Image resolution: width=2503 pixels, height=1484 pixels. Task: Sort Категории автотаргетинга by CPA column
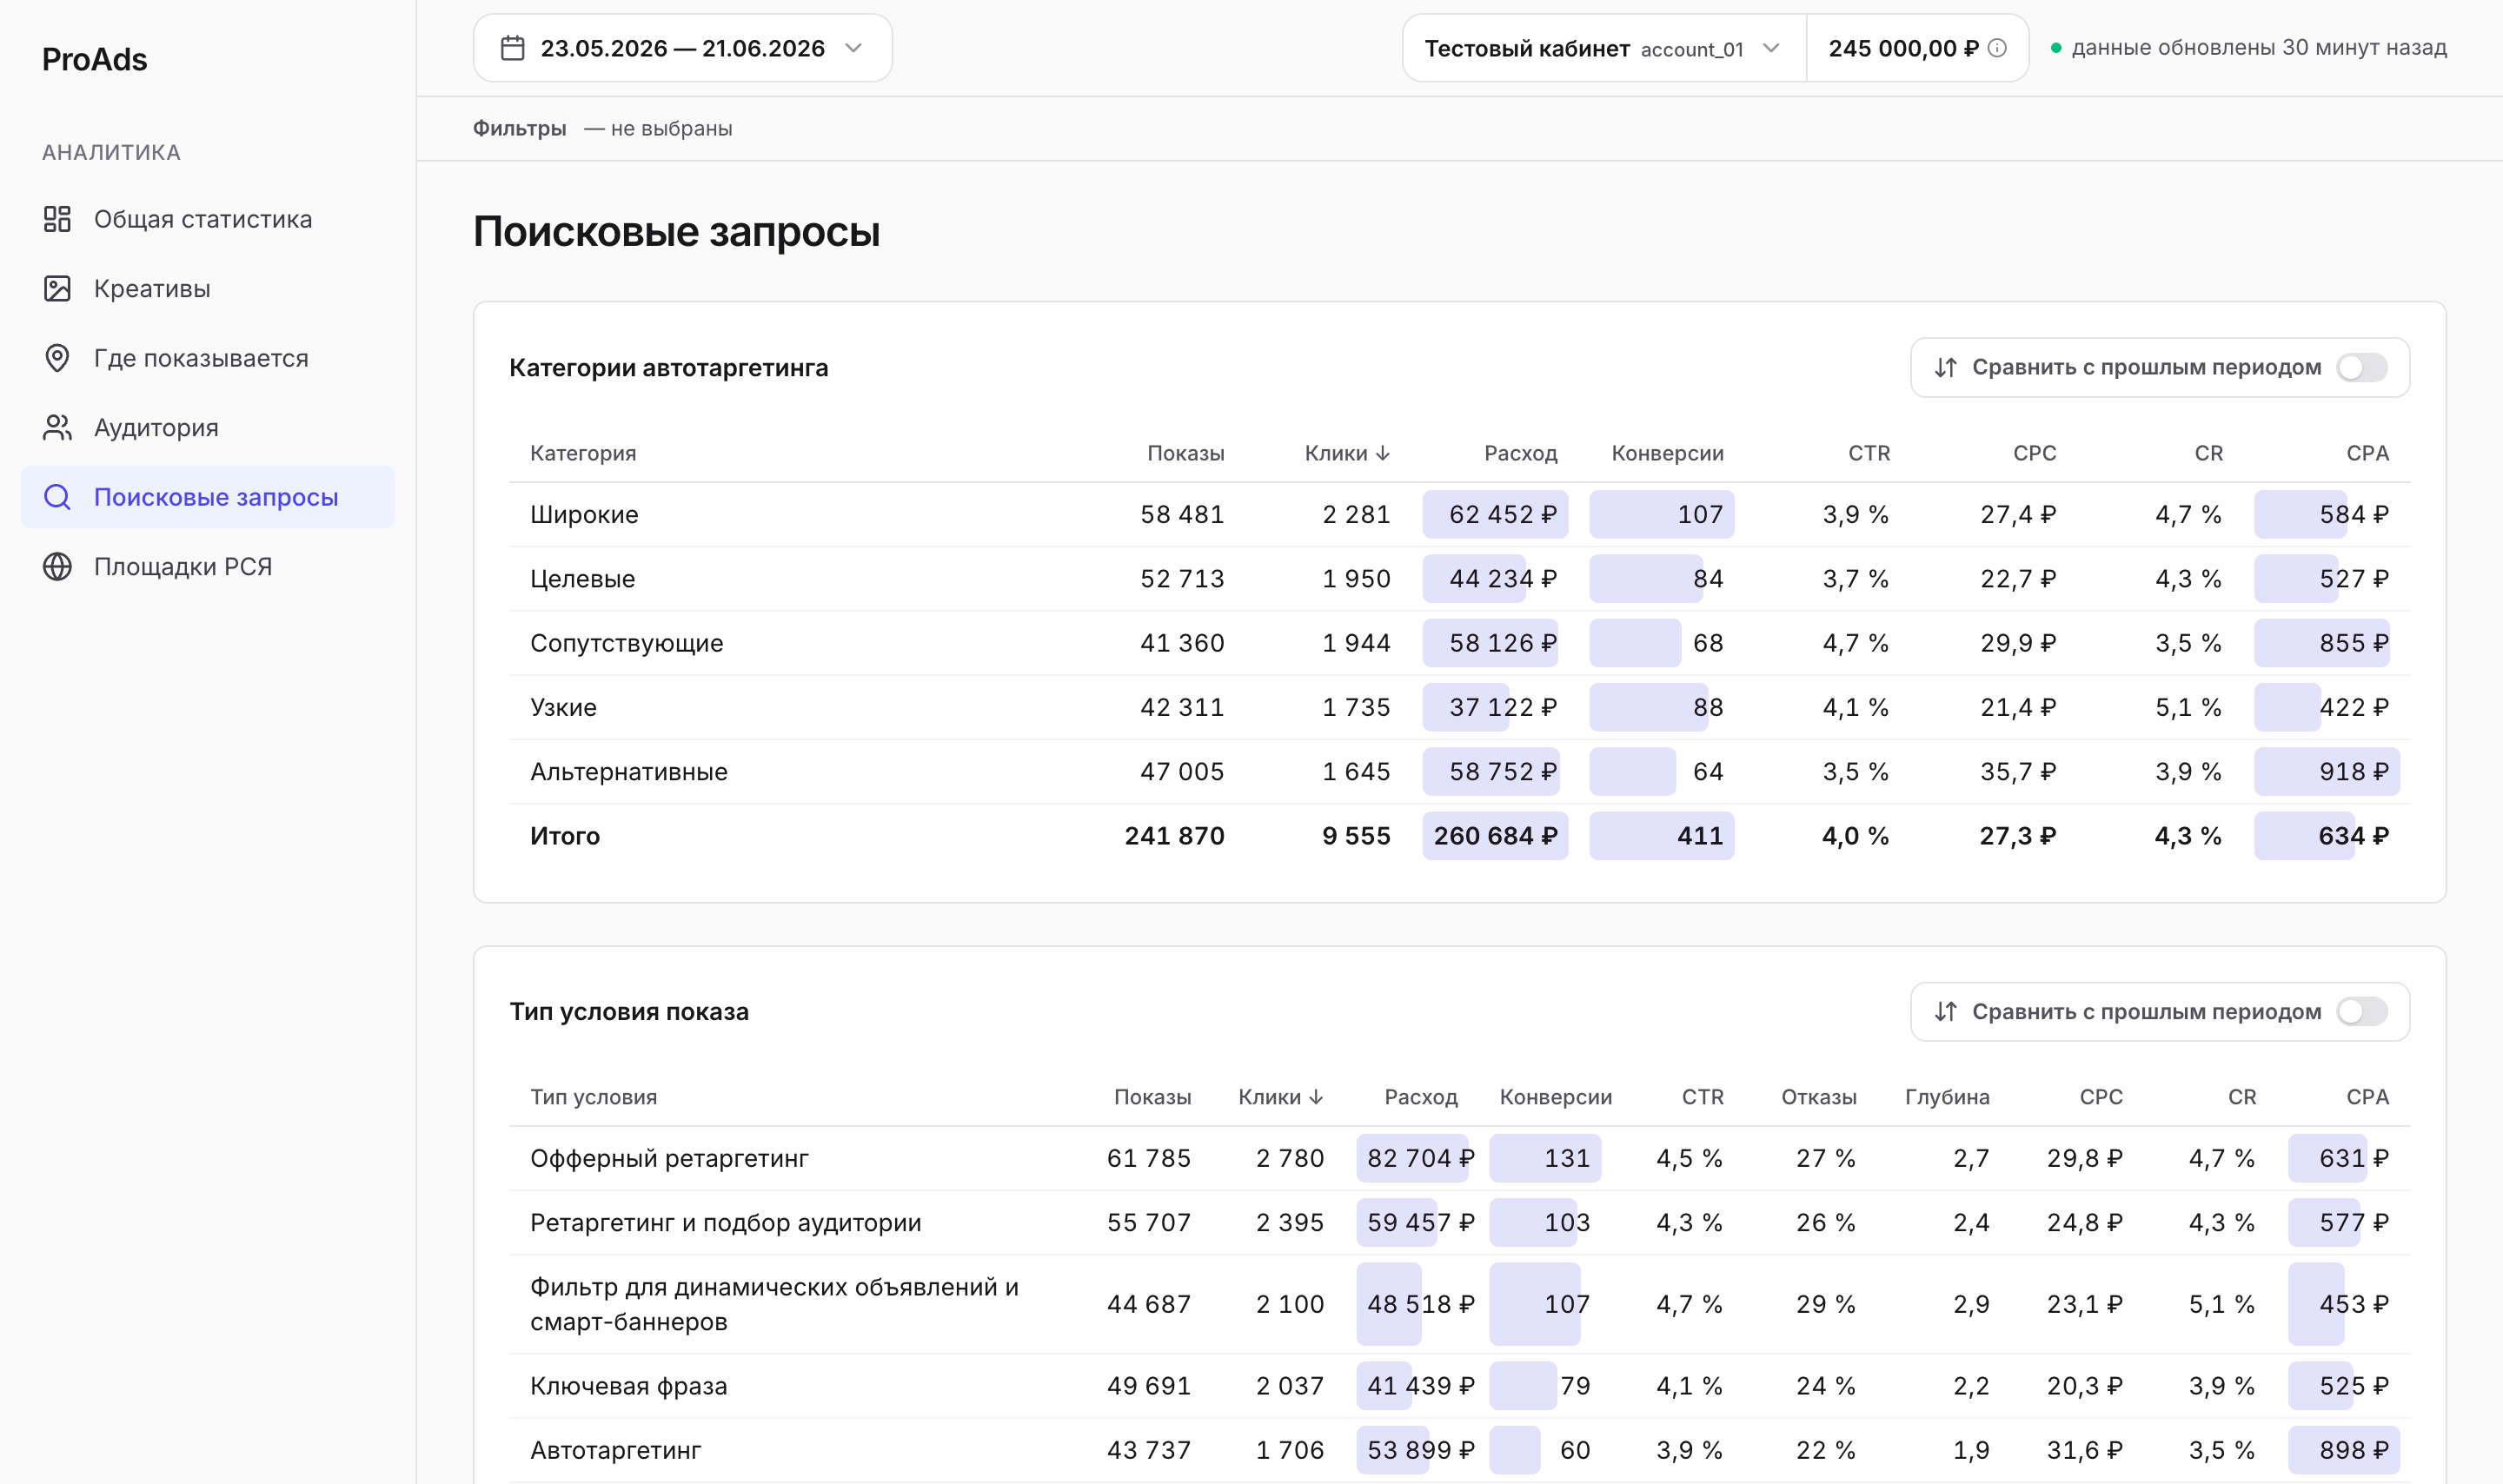(x=2368, y=453)
